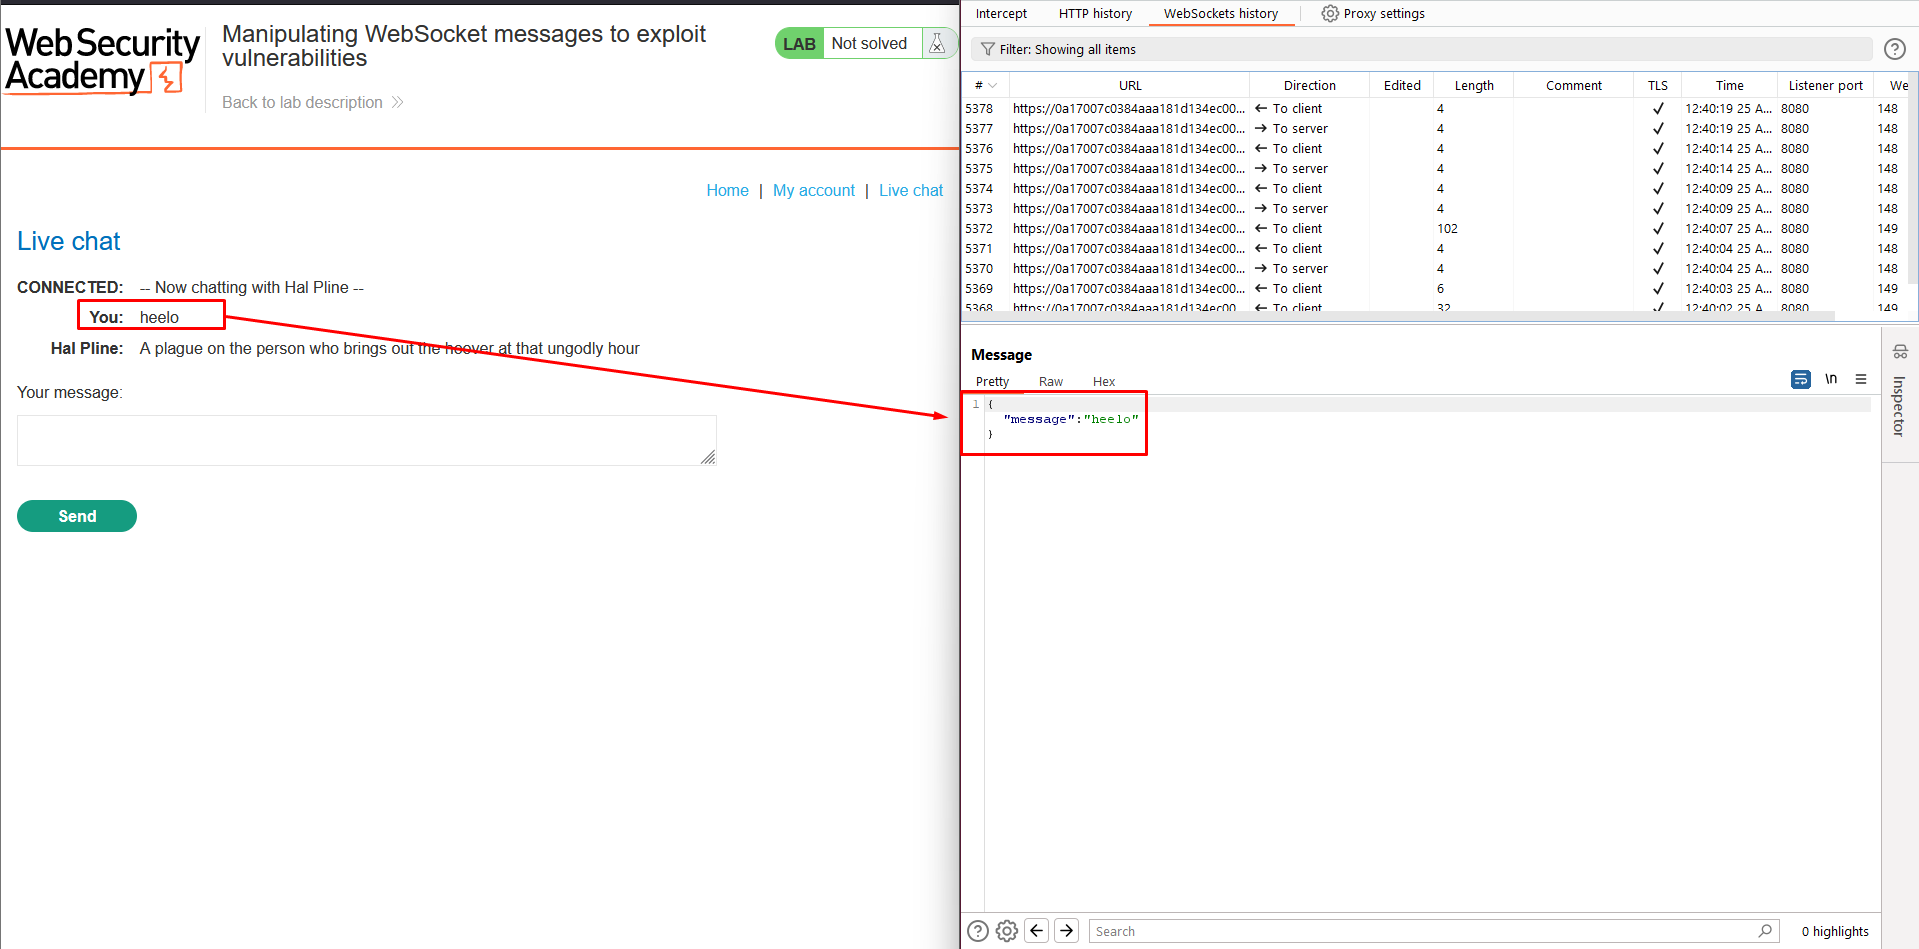Viewport: 1919px width, 949px height.
Task: Sort by the Time column header
Action: point(1729,86)
